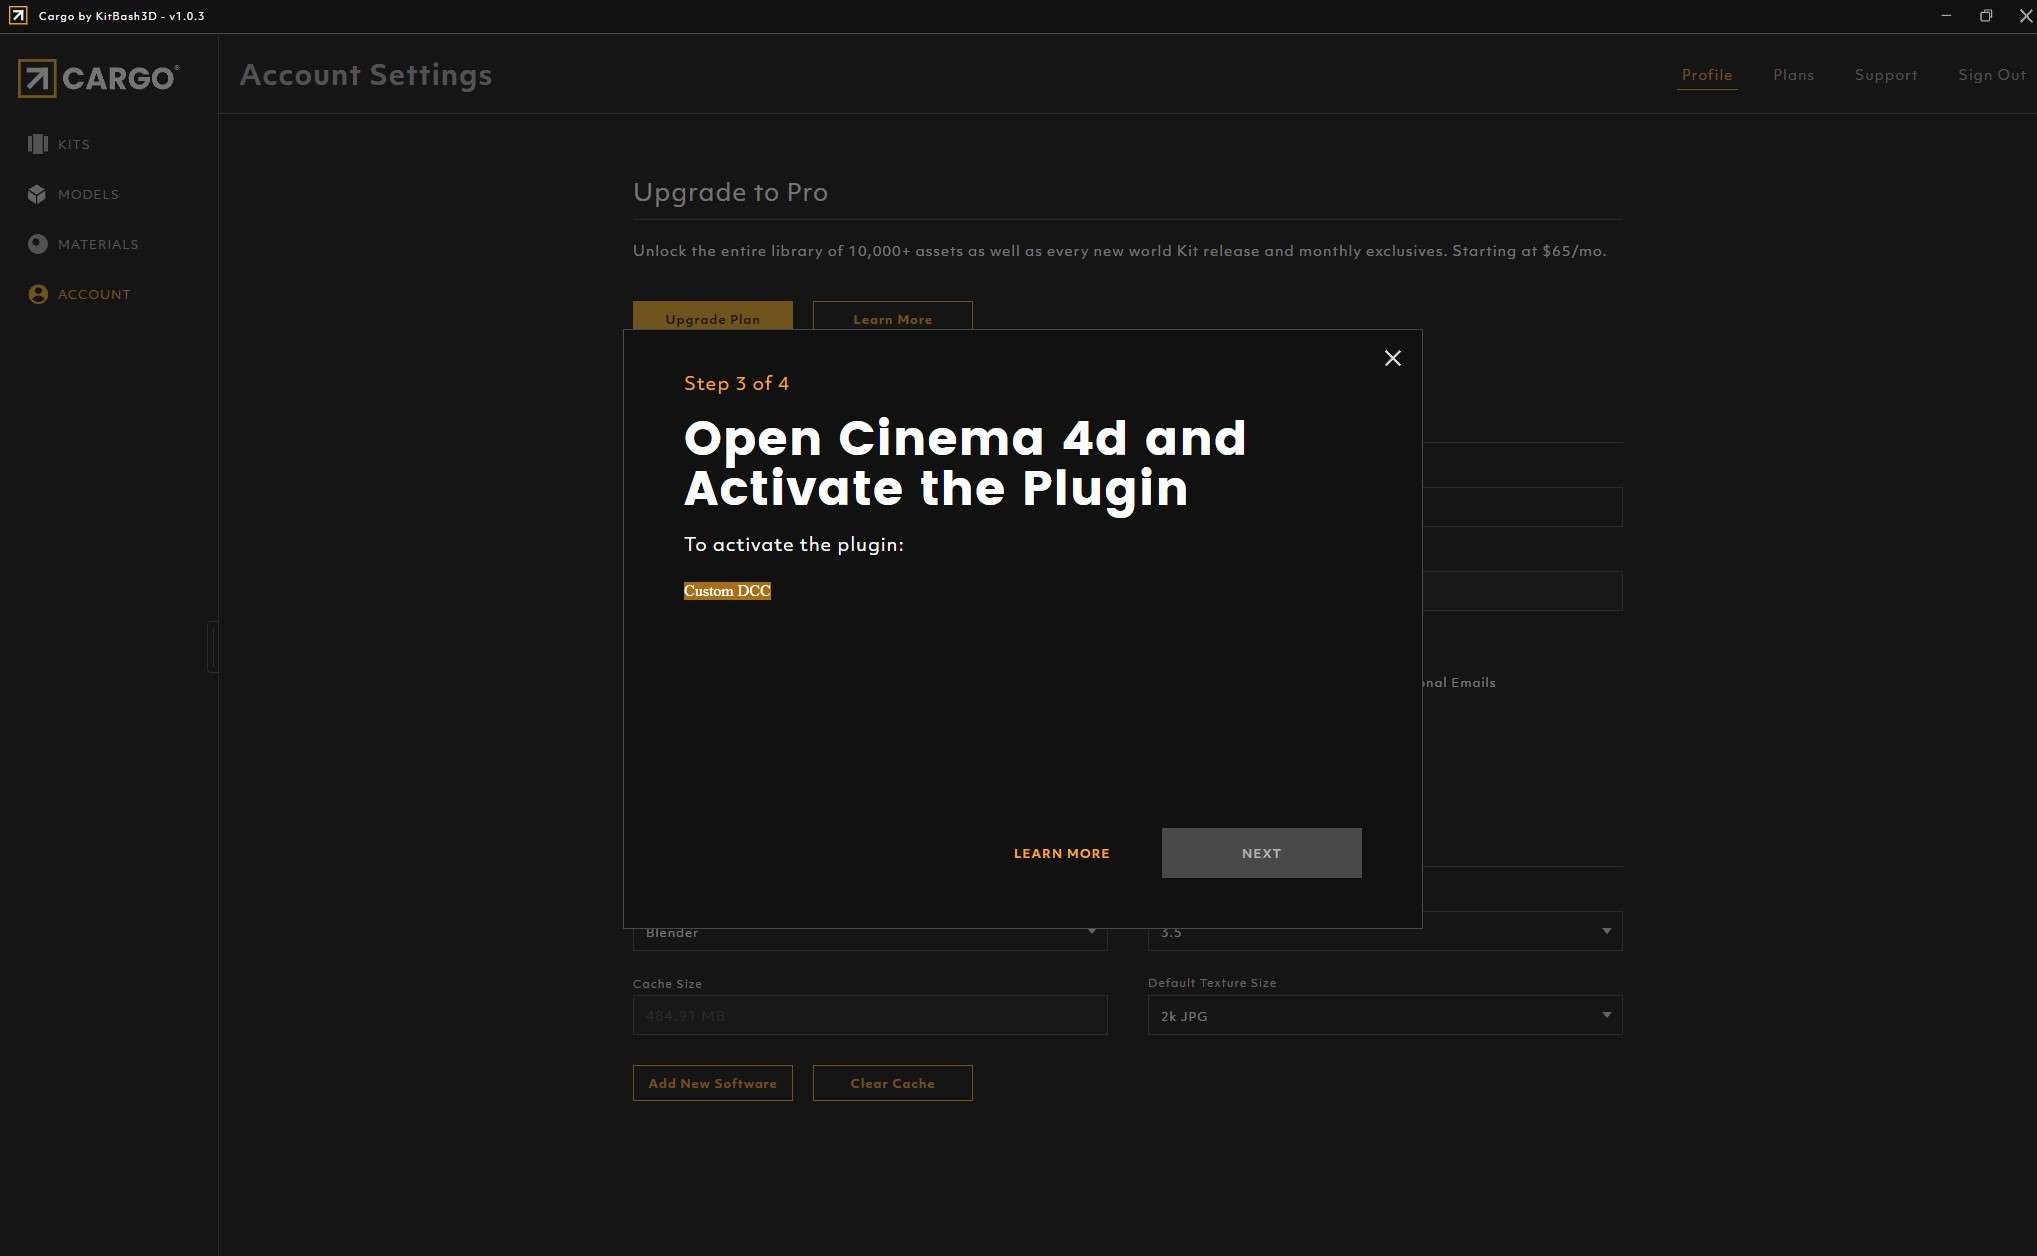Viewport: 2037px width, 1256px height.
Task: Select the Account user icon
Action: click(38, 294)
